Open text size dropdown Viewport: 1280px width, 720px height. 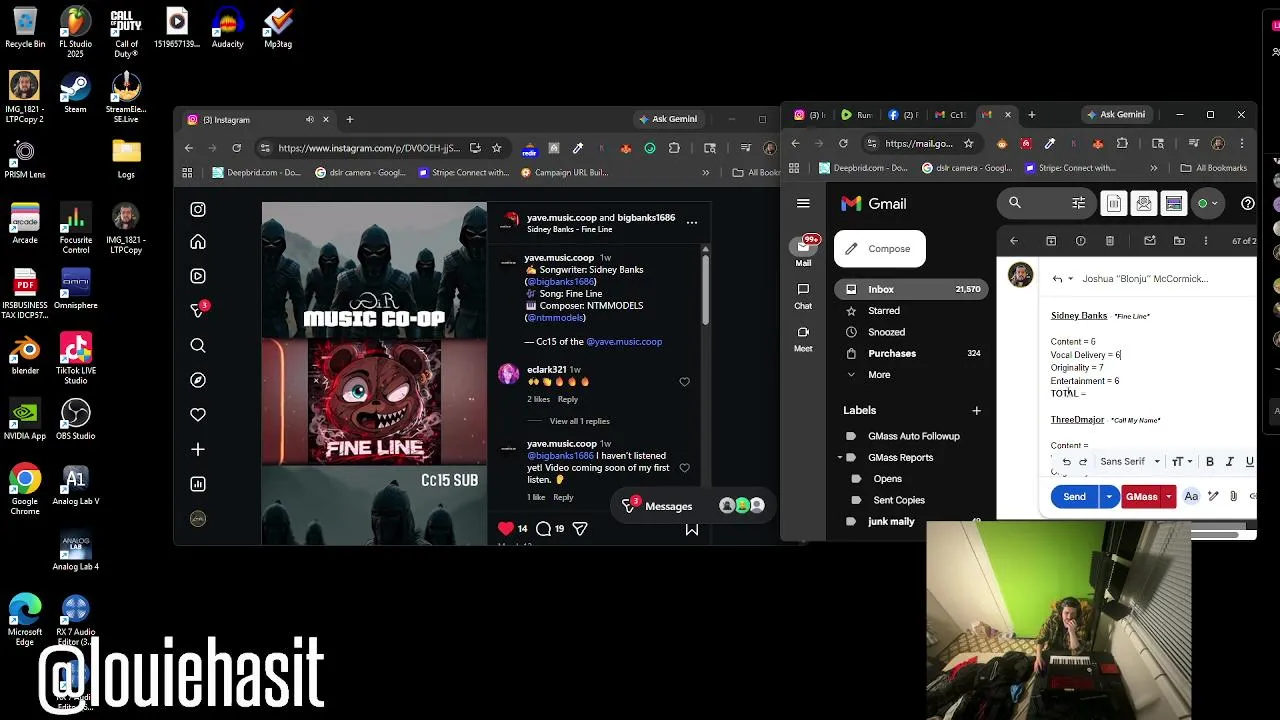coord(1181,462)
